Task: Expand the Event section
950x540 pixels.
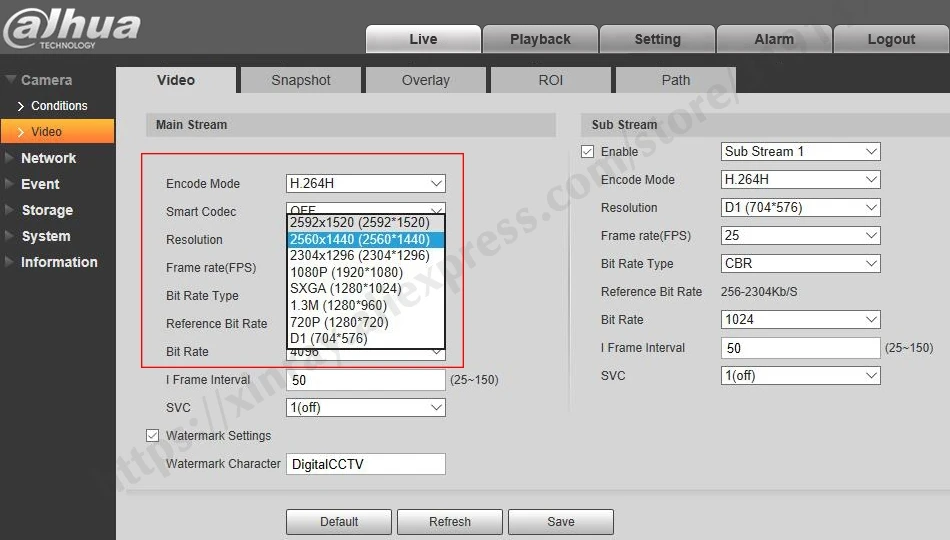Action: pos(32,184)
